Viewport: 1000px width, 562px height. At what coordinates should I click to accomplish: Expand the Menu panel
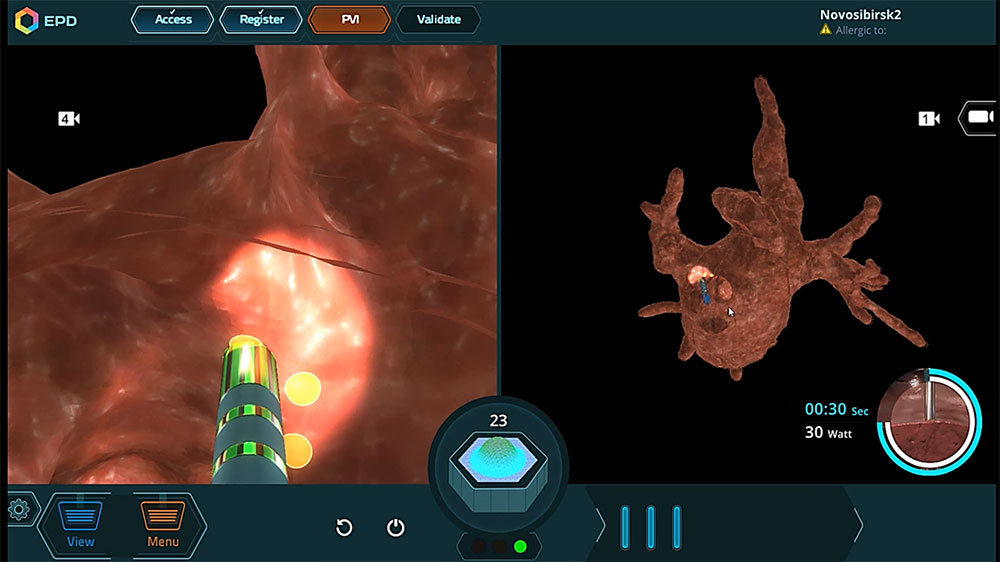[163, 523]
